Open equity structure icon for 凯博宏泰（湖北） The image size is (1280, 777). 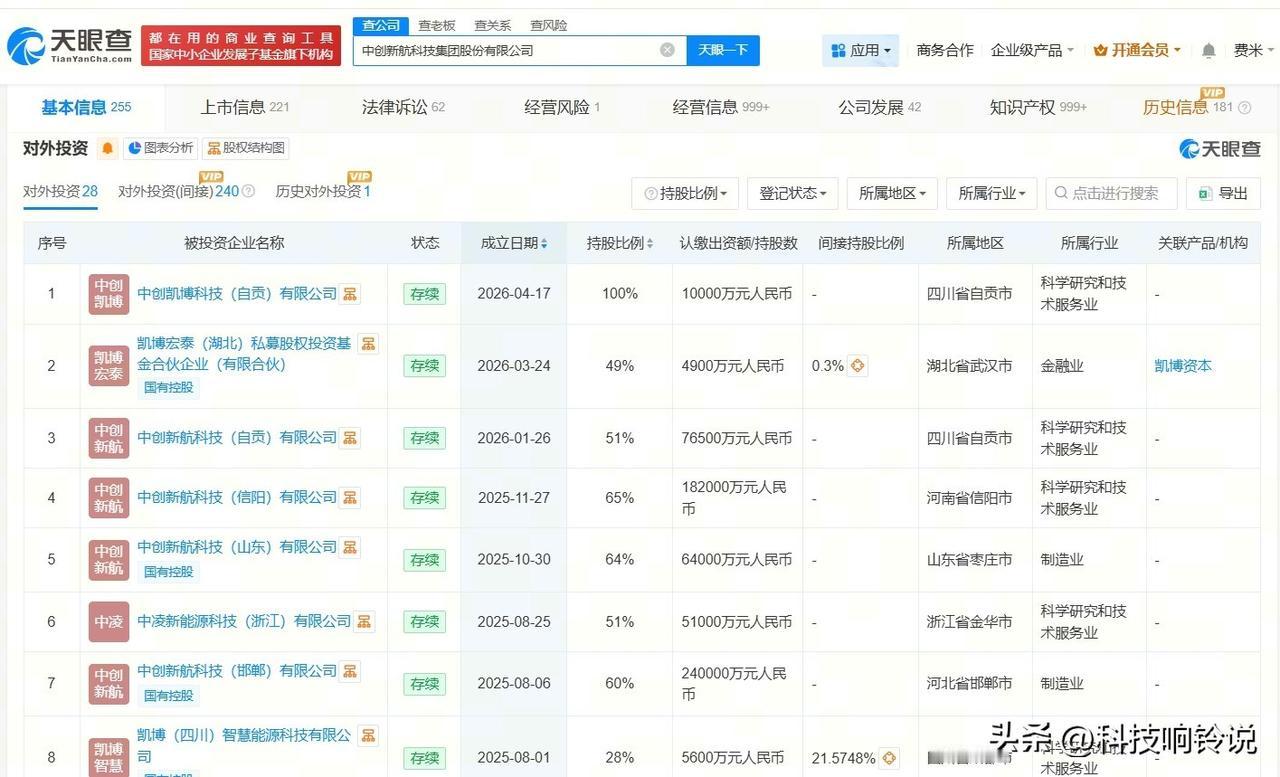[368, 344]
